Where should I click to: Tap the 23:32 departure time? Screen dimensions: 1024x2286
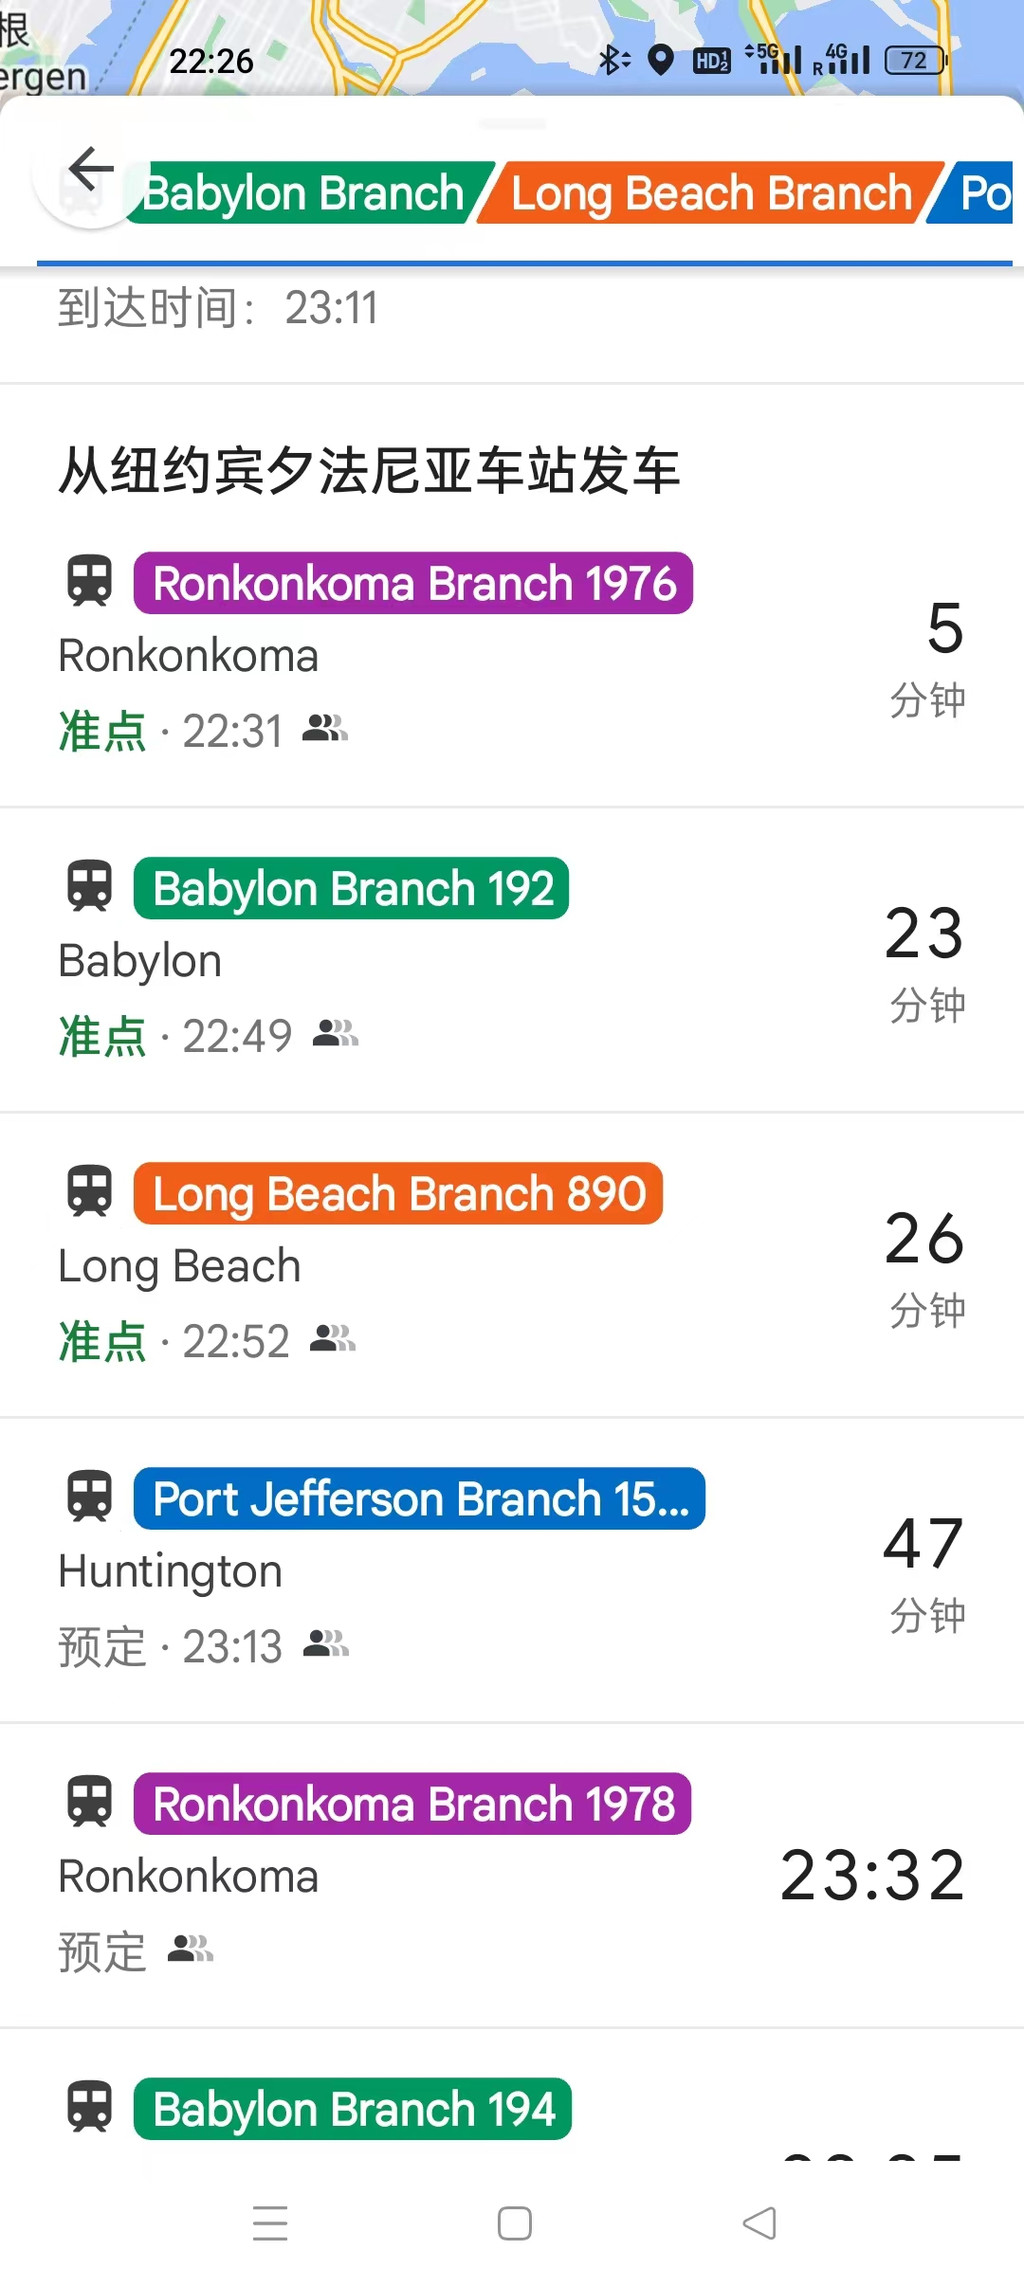[x=872, y=1875]
